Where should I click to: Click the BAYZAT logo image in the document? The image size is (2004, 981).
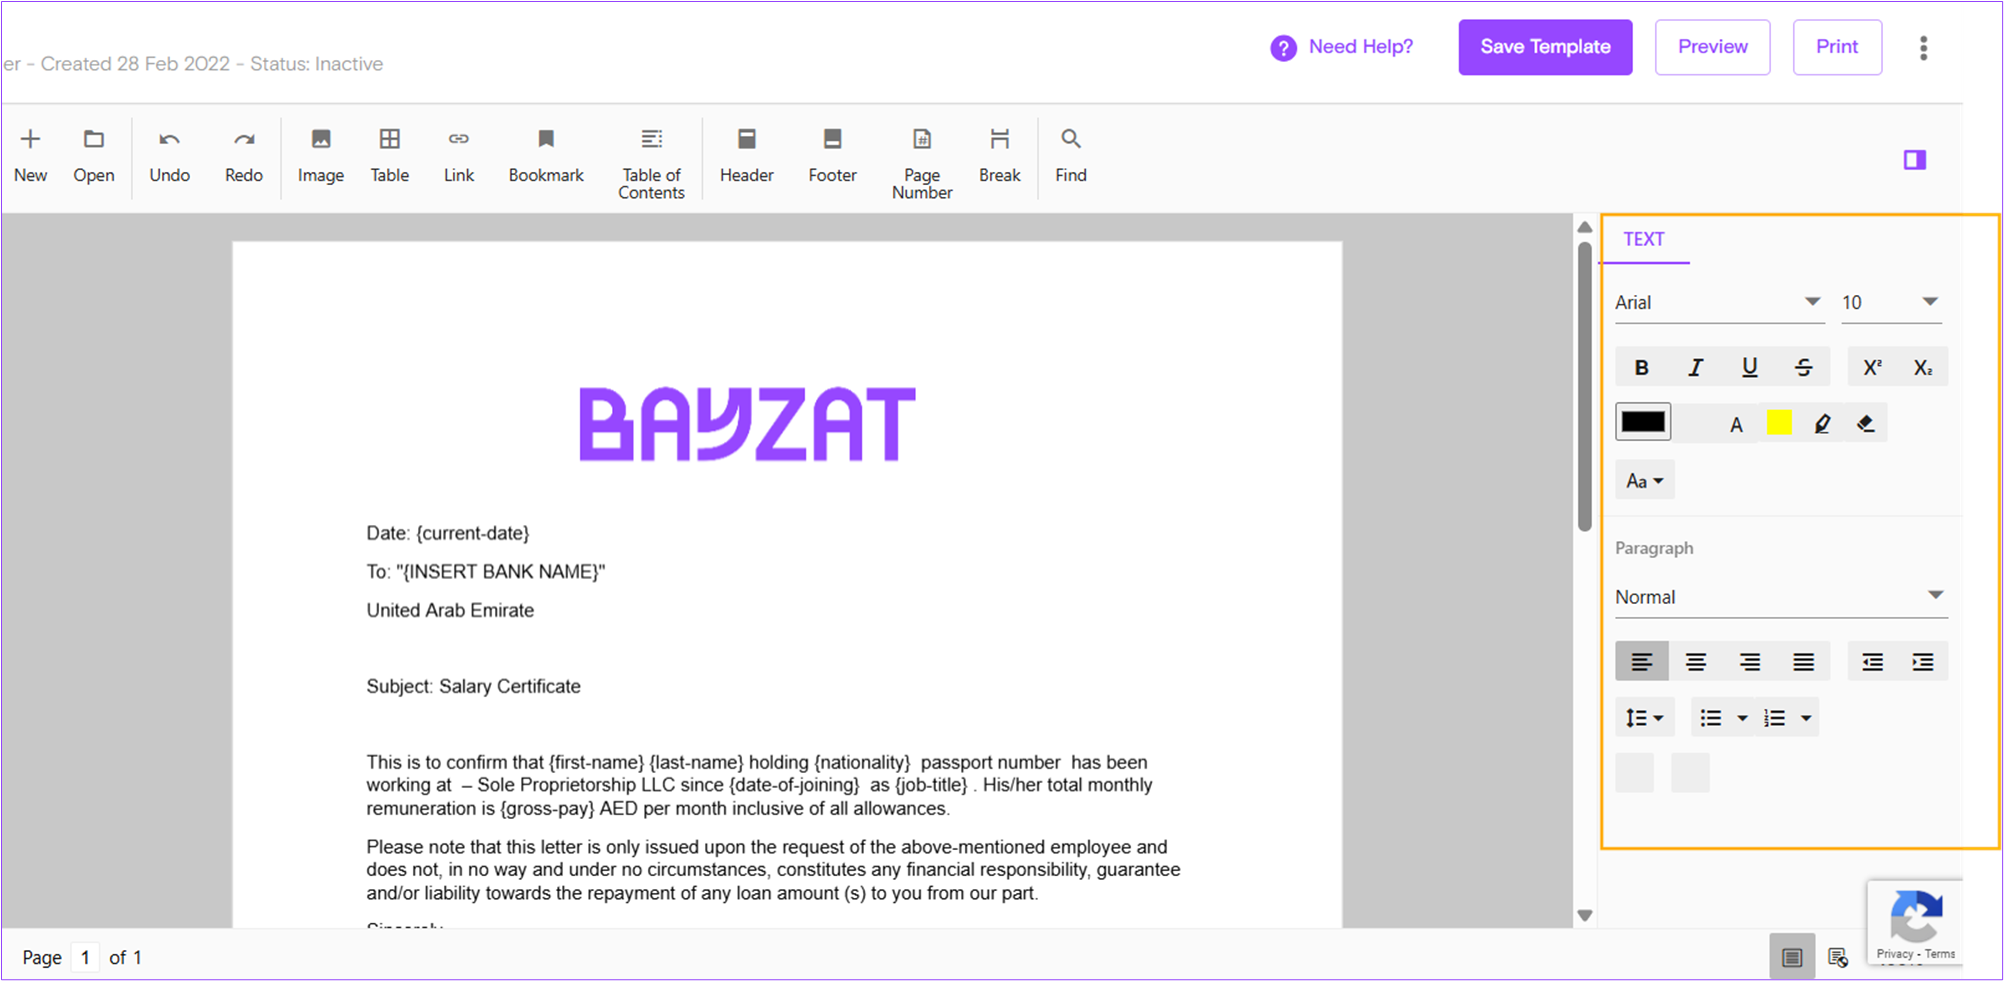pyautogui.click(x=747, y=424)
